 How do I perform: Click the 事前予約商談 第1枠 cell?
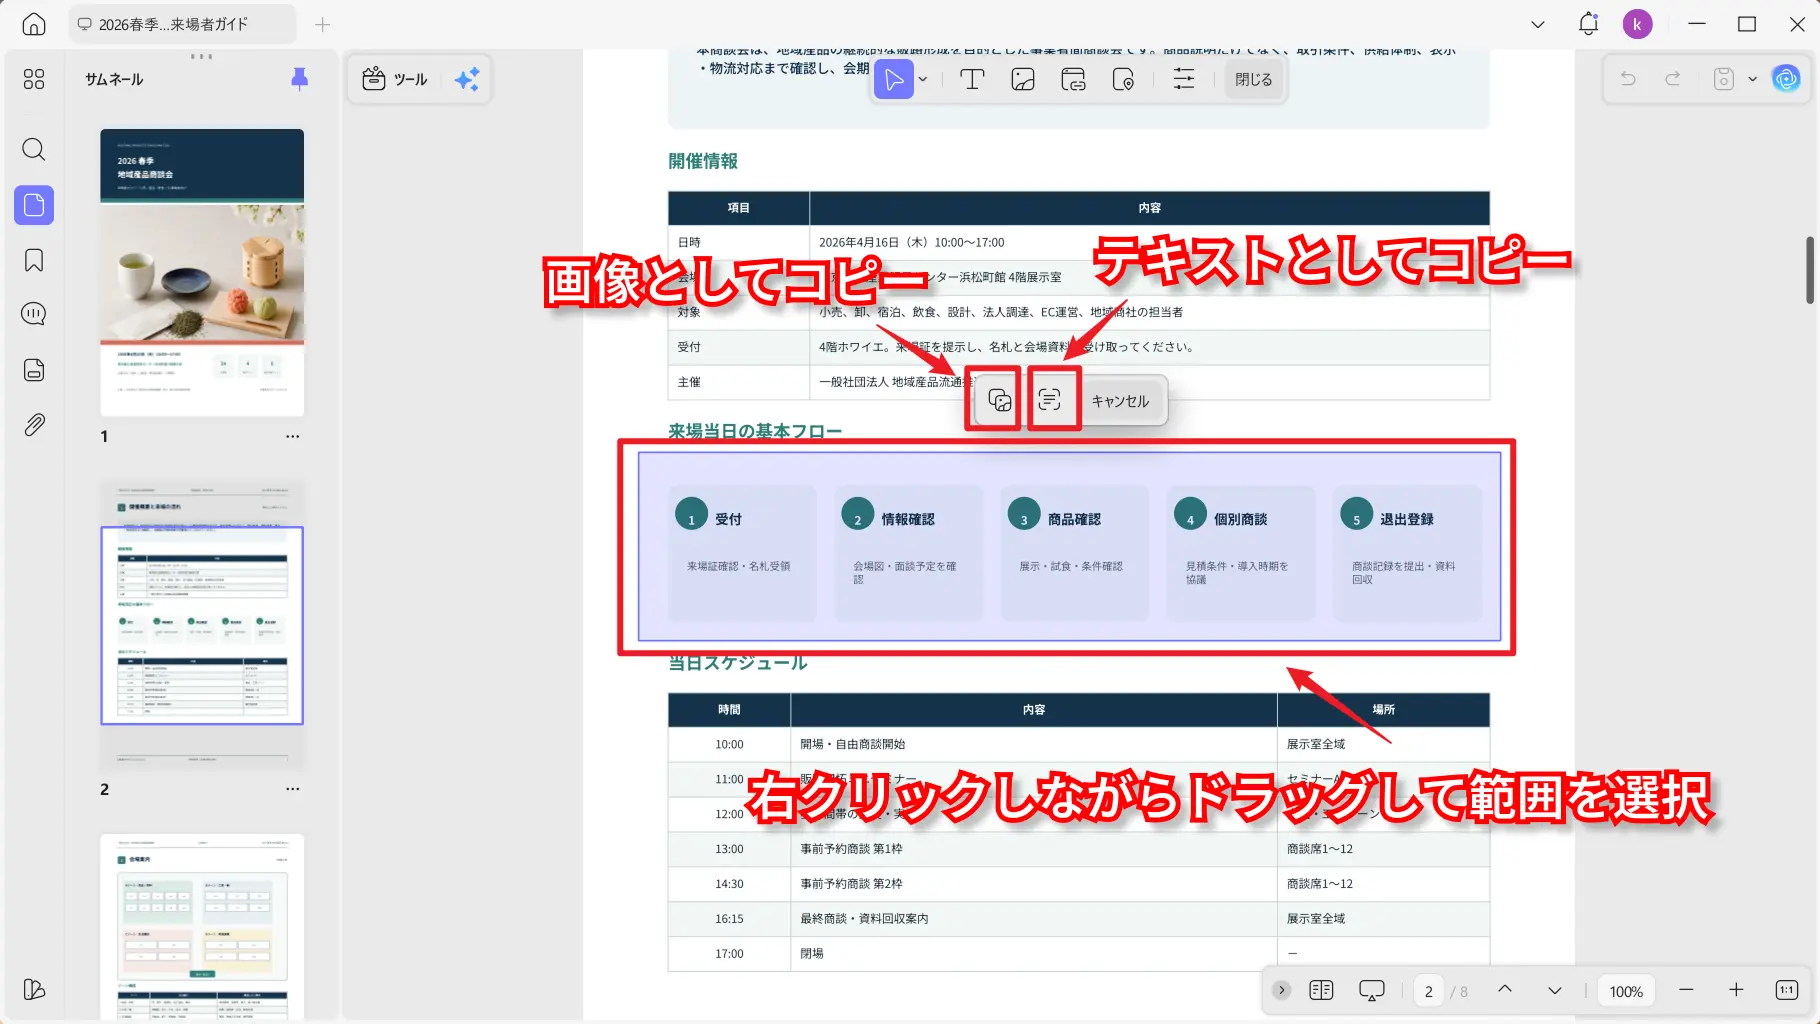pyautogui.click(x=1034, y=849)
